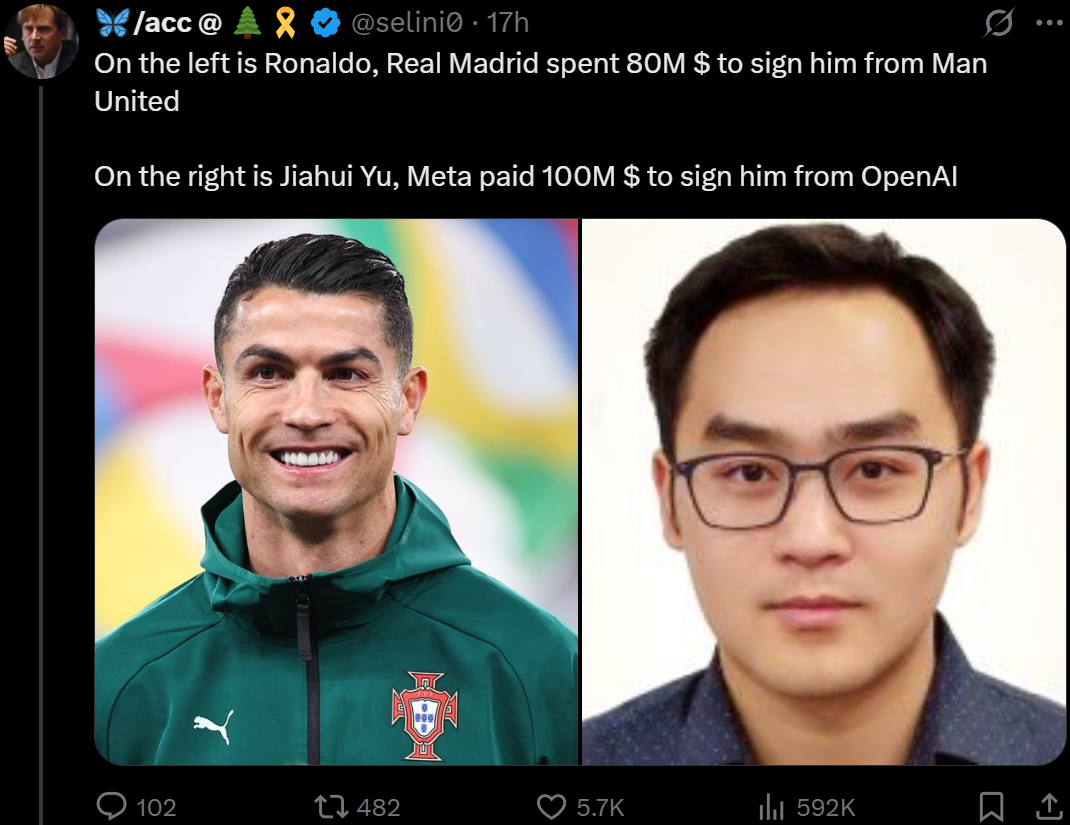Open the view analytics bar-chart icon

pyautogui.click(x=771, y=807)
